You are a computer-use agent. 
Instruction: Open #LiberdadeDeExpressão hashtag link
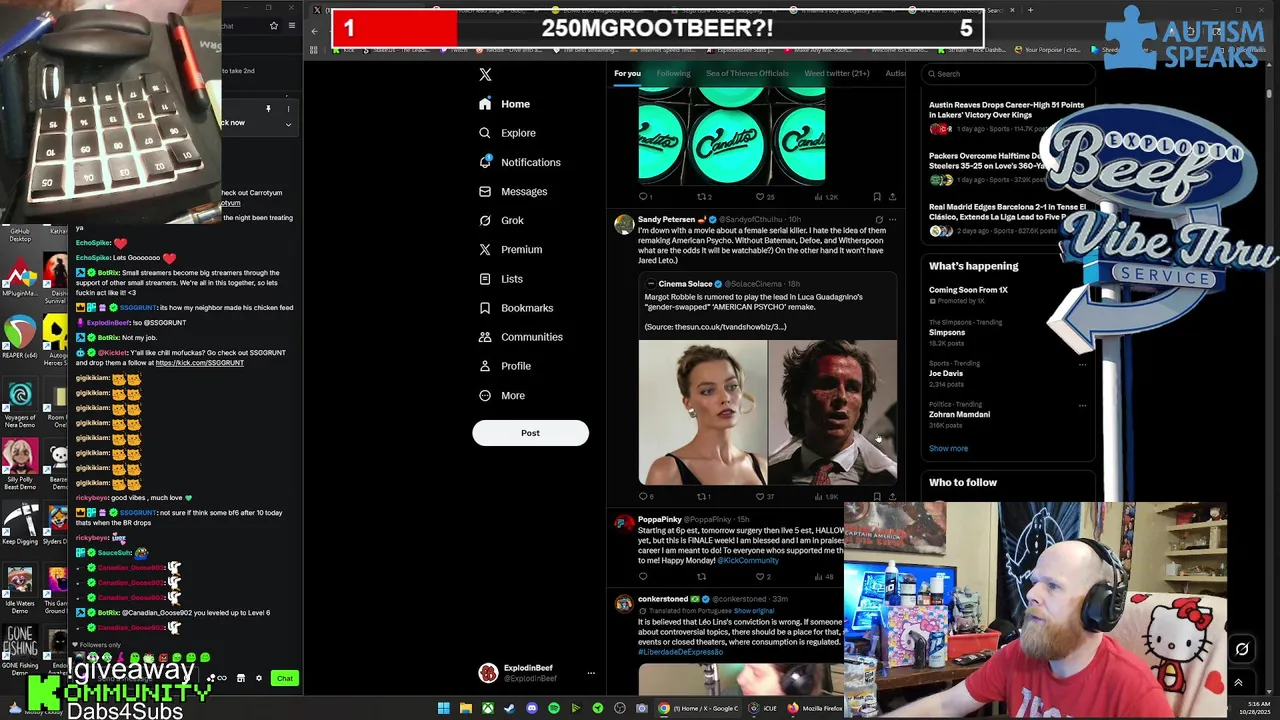680,652
